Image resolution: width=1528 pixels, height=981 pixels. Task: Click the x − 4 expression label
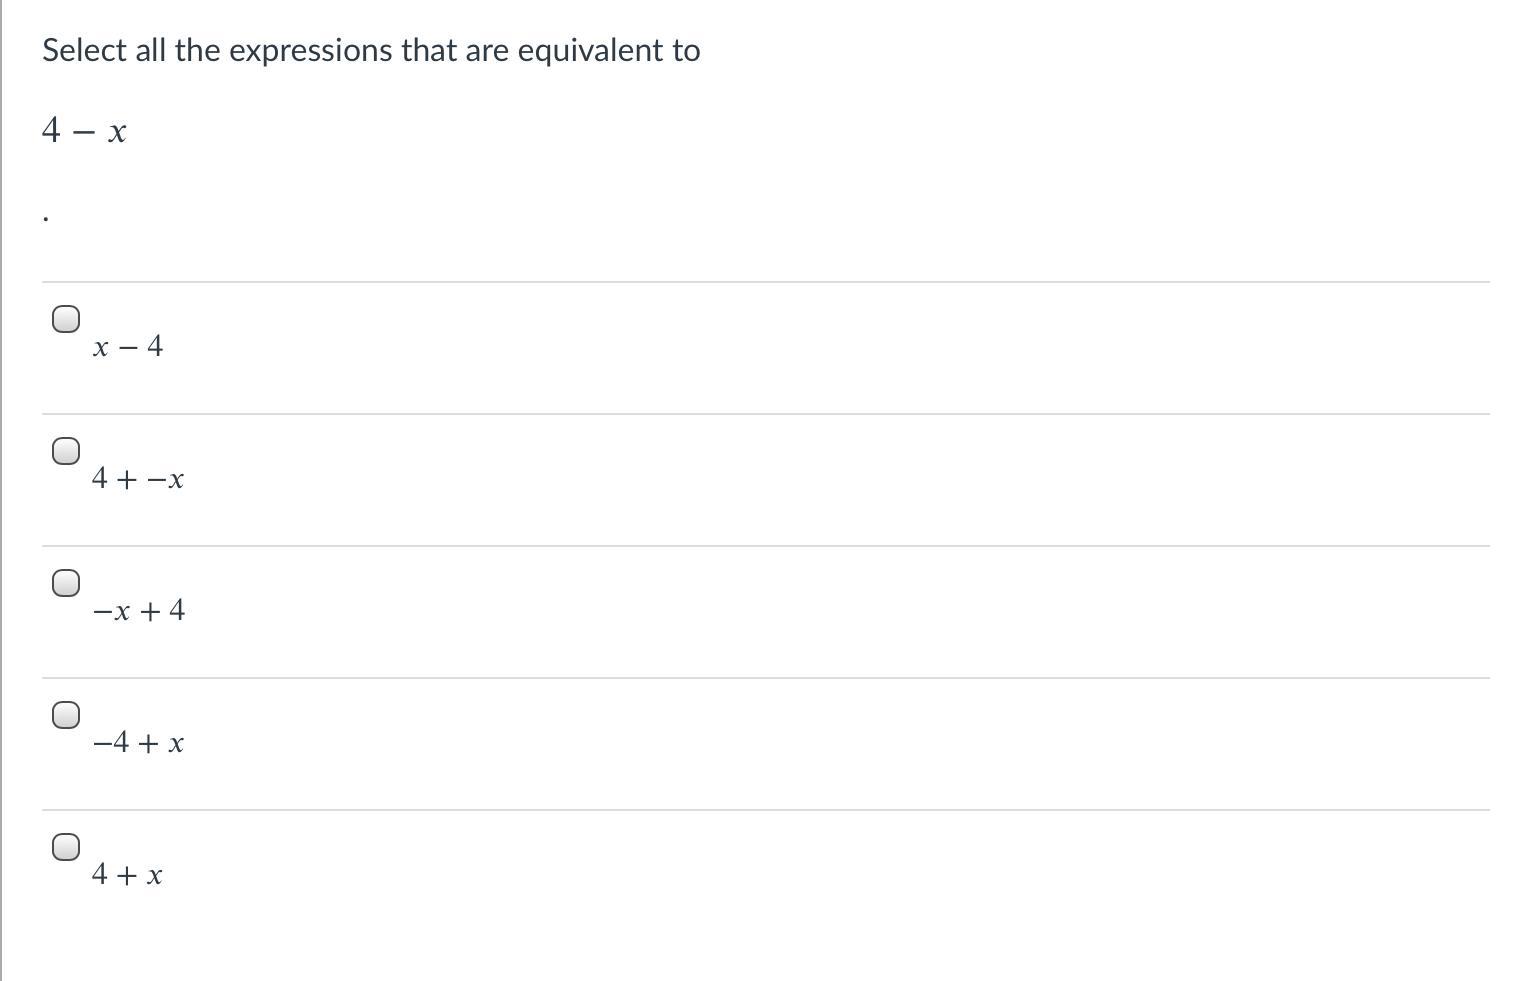[127, 347]
